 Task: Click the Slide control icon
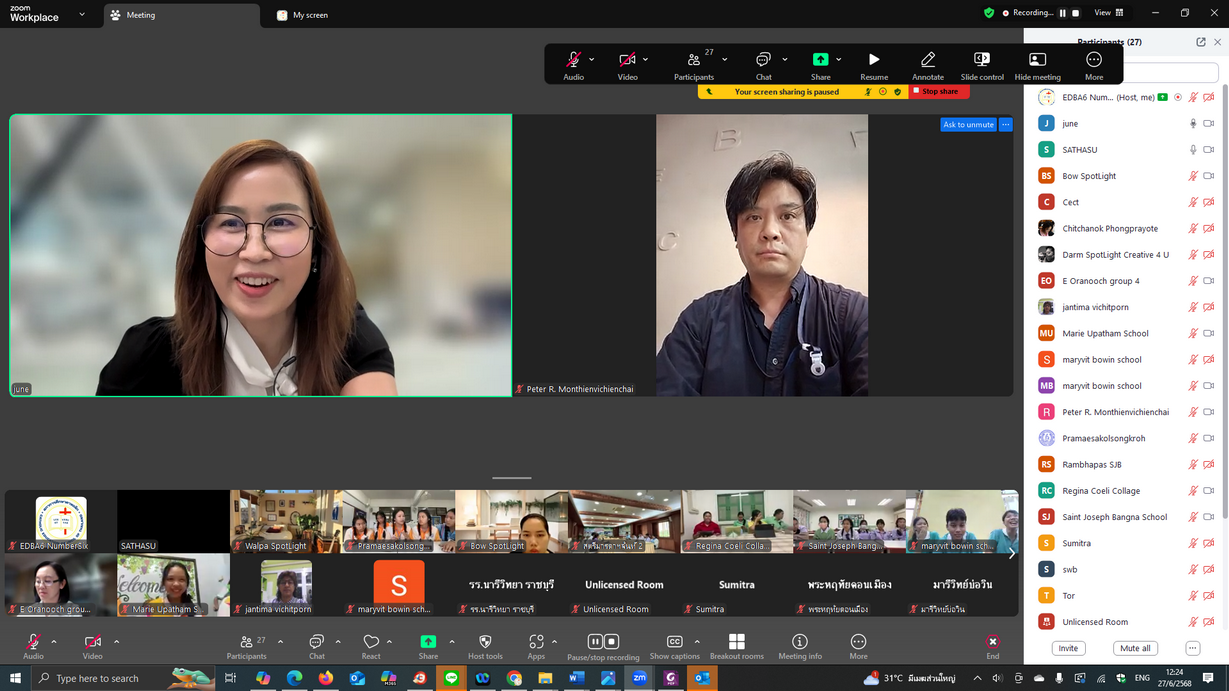981,64
